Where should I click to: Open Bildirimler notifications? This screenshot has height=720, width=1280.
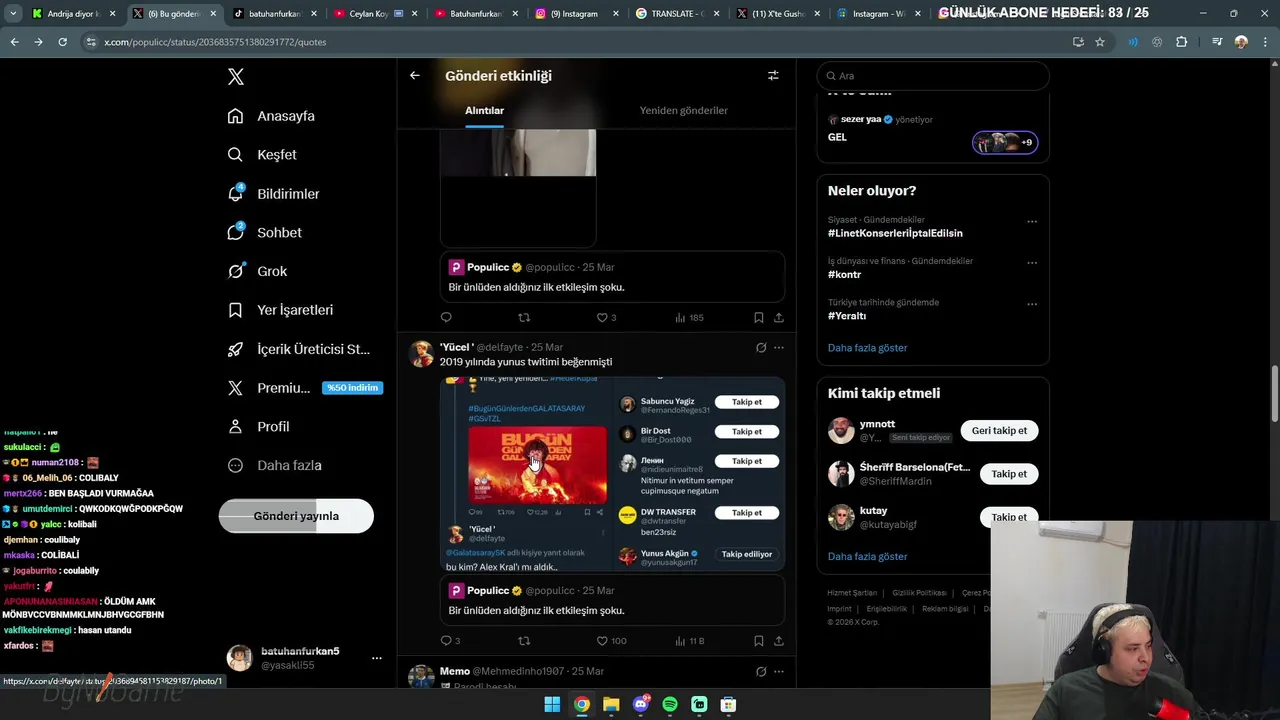[273, 194]
